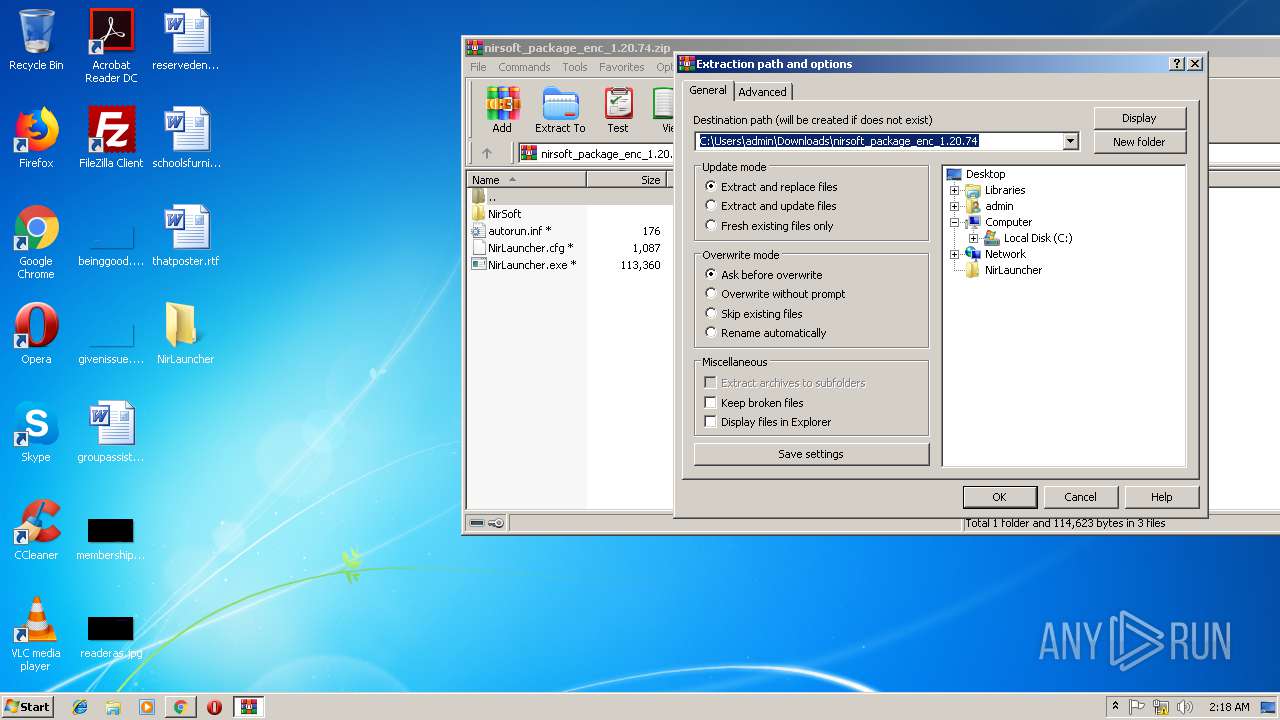Select Extract and replace files option
The image size is (1280, 720).
pyautogui.click(x=771, y=187)
